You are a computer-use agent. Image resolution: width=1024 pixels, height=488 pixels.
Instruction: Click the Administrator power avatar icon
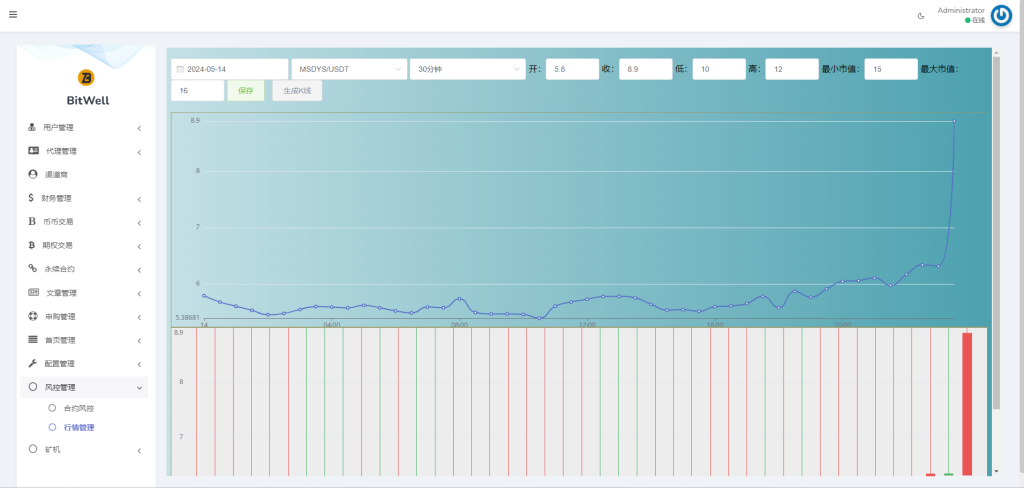click(x=1000, y=15)
